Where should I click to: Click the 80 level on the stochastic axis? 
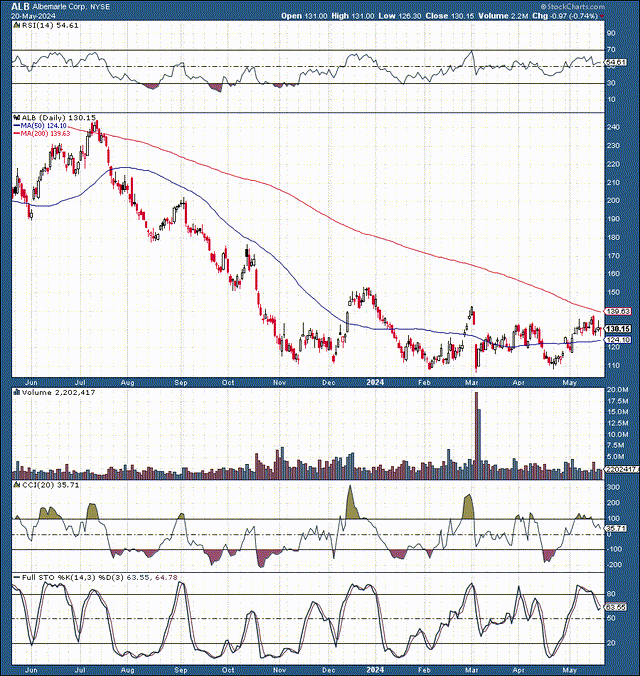[x=612, y=594]
